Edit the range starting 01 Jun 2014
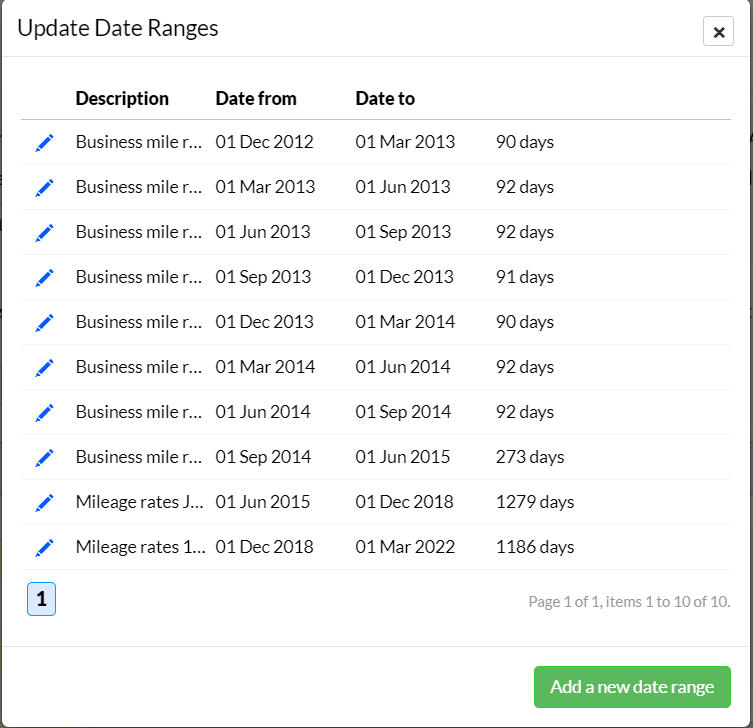The image size is (753, 728). [x=44, y=413]
